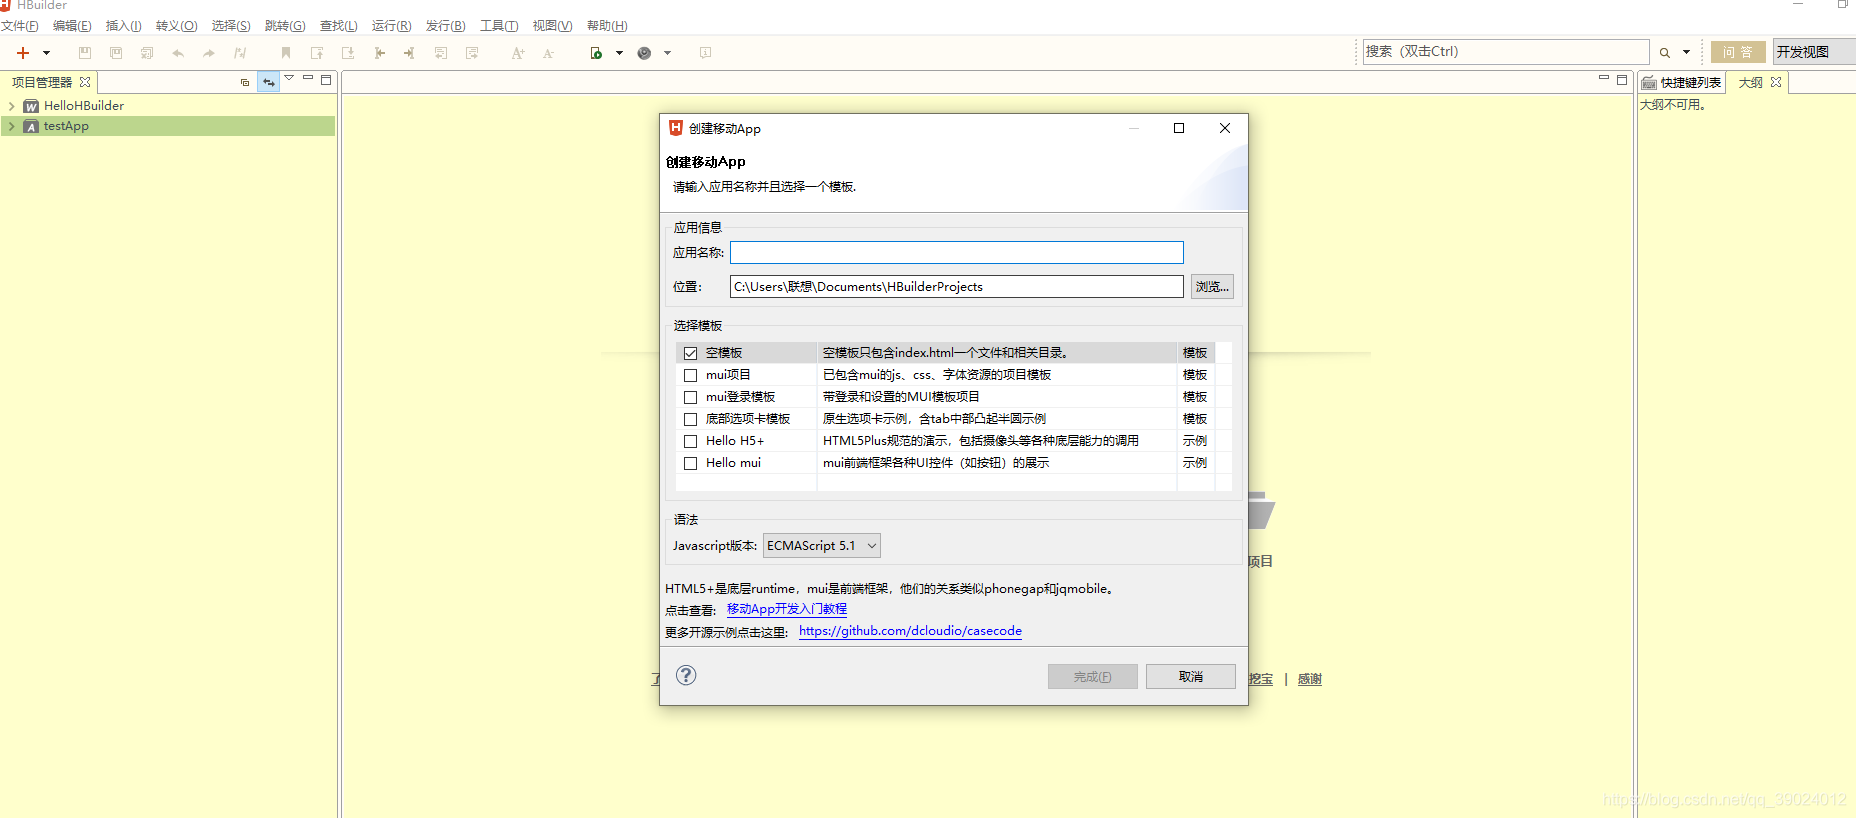The height and width of the screenshot is (818, 1856).
Task: Click the previous marker page-up-arrow icon
Action: click(317, 53)
